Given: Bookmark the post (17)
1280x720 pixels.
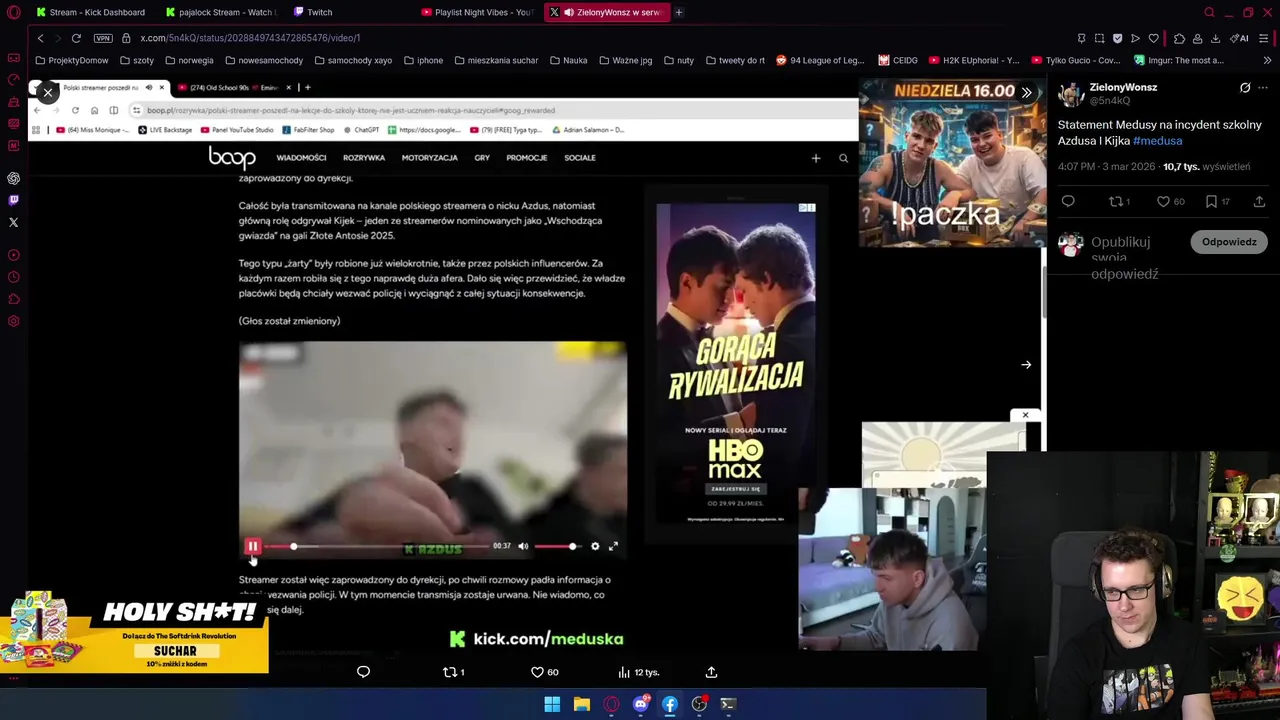Looking at the screenshot, I should (1211, 201).
